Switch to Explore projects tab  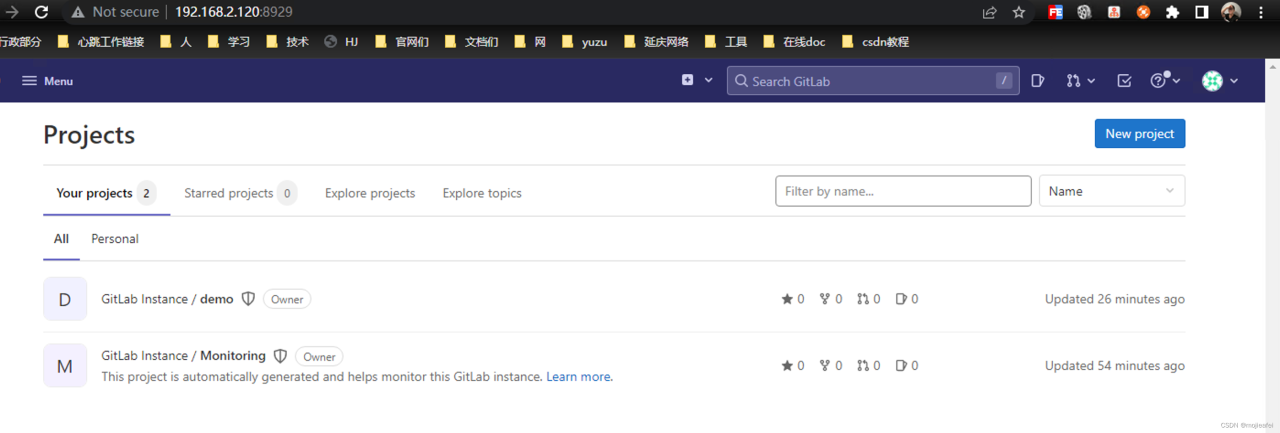(370, 193)
